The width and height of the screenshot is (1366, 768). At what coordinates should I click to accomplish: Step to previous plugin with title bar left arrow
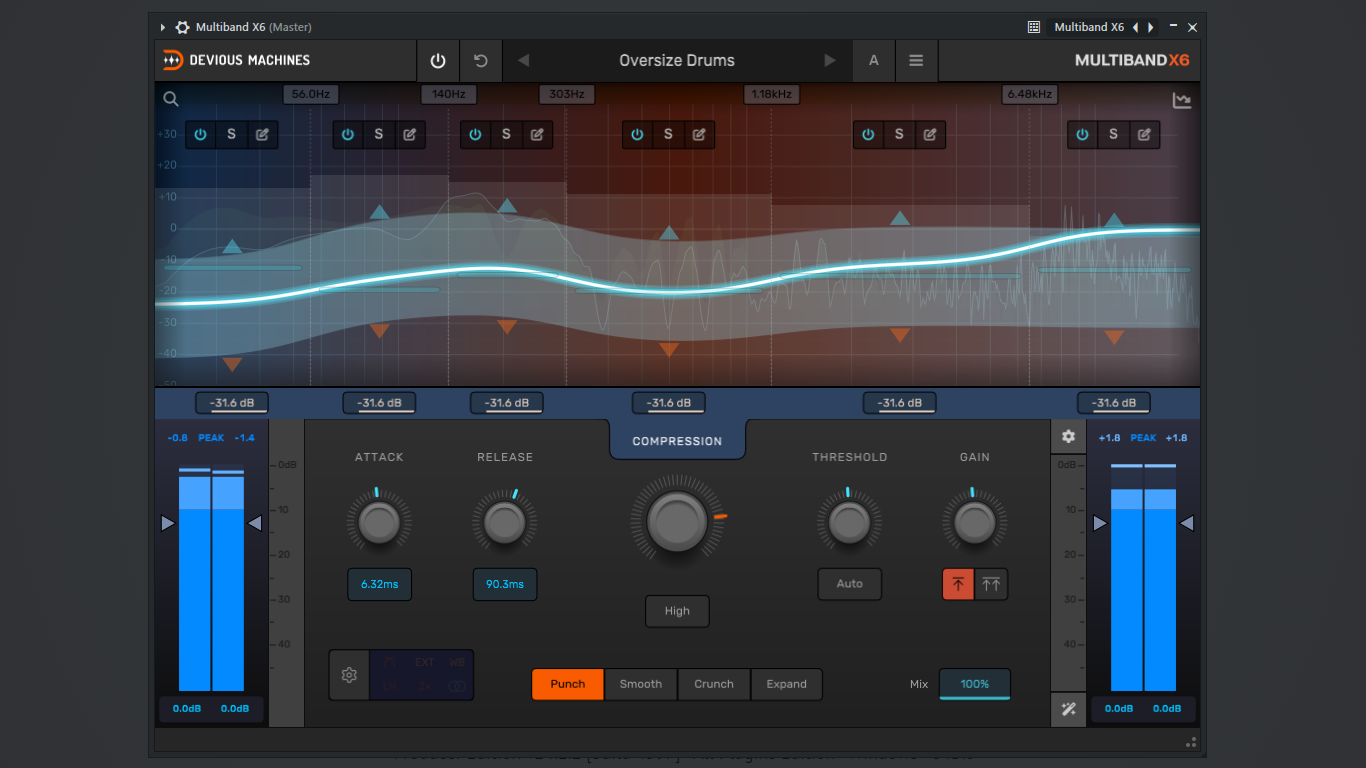1136,27
